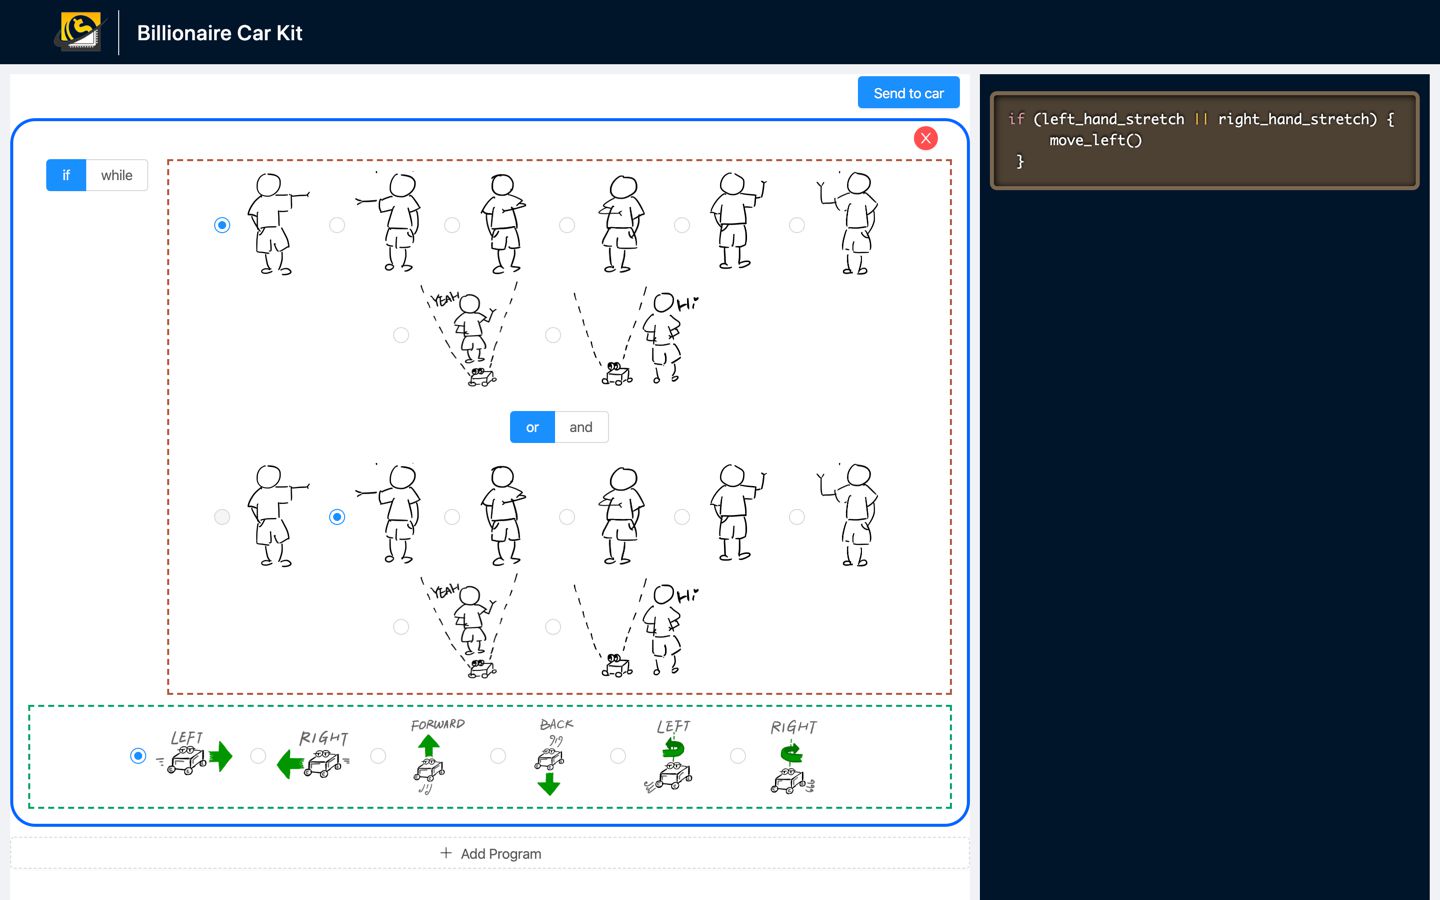Switch the logical operator to and
Viewport: 1440px width, 900px height.
pos(581,427)
